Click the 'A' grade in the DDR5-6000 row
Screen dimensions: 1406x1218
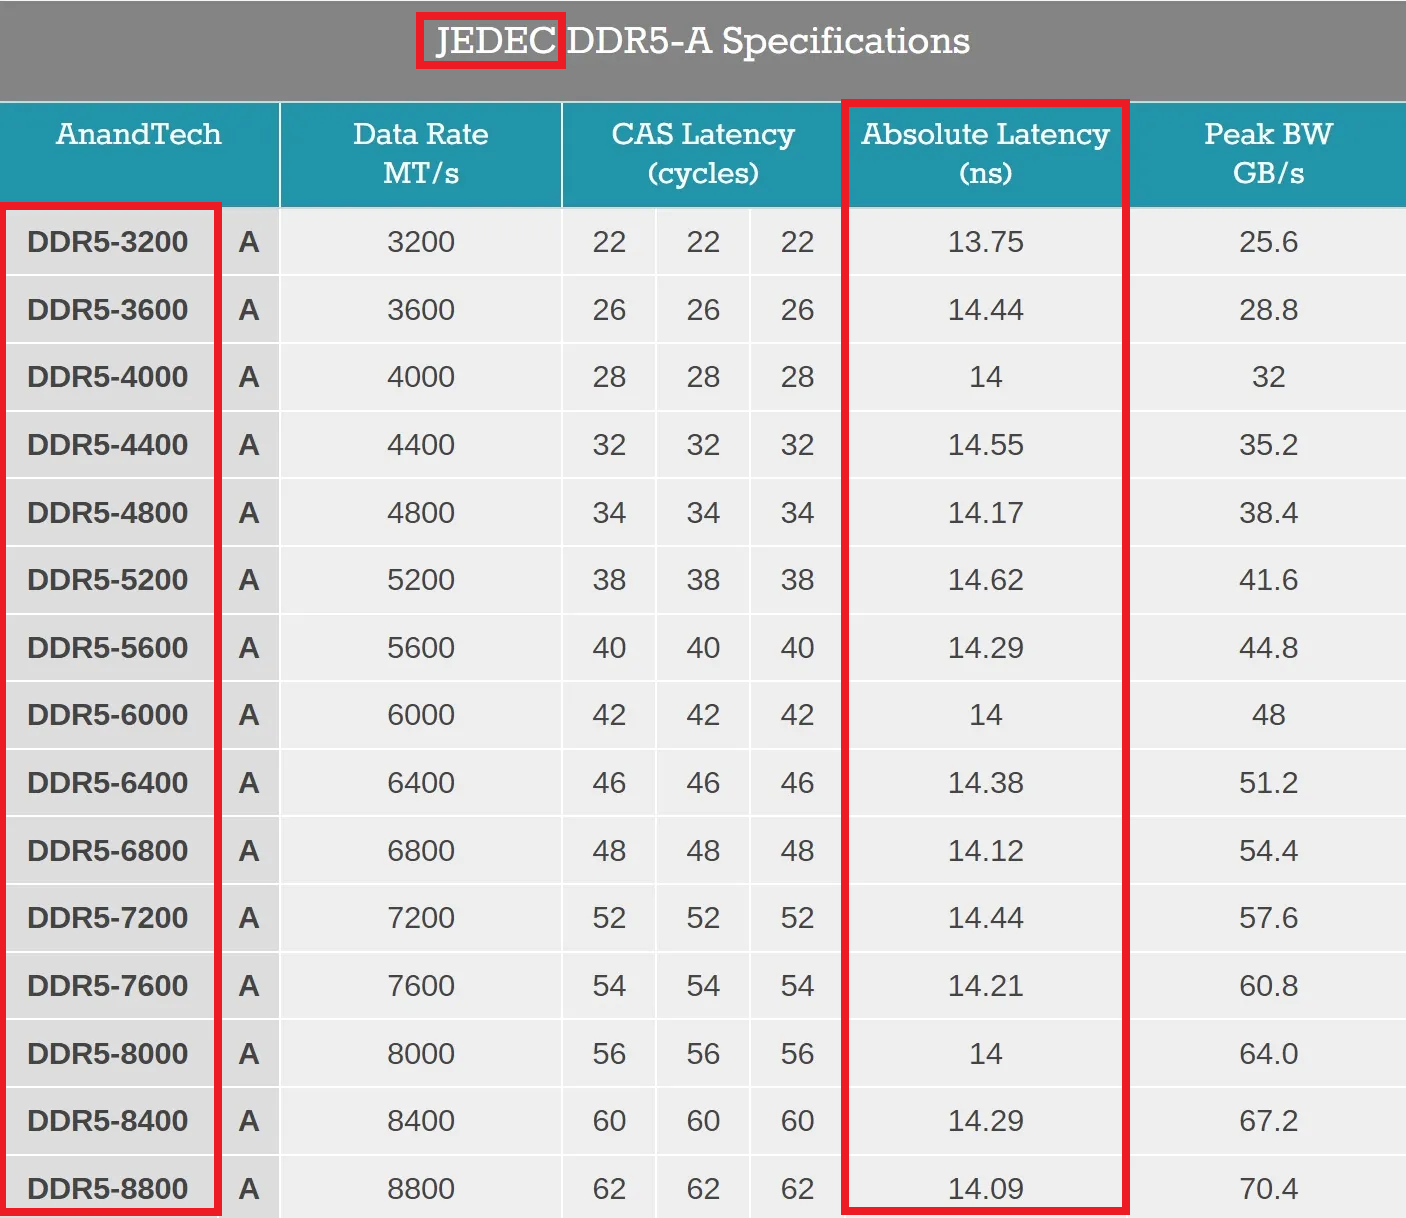tap(249, 715)
